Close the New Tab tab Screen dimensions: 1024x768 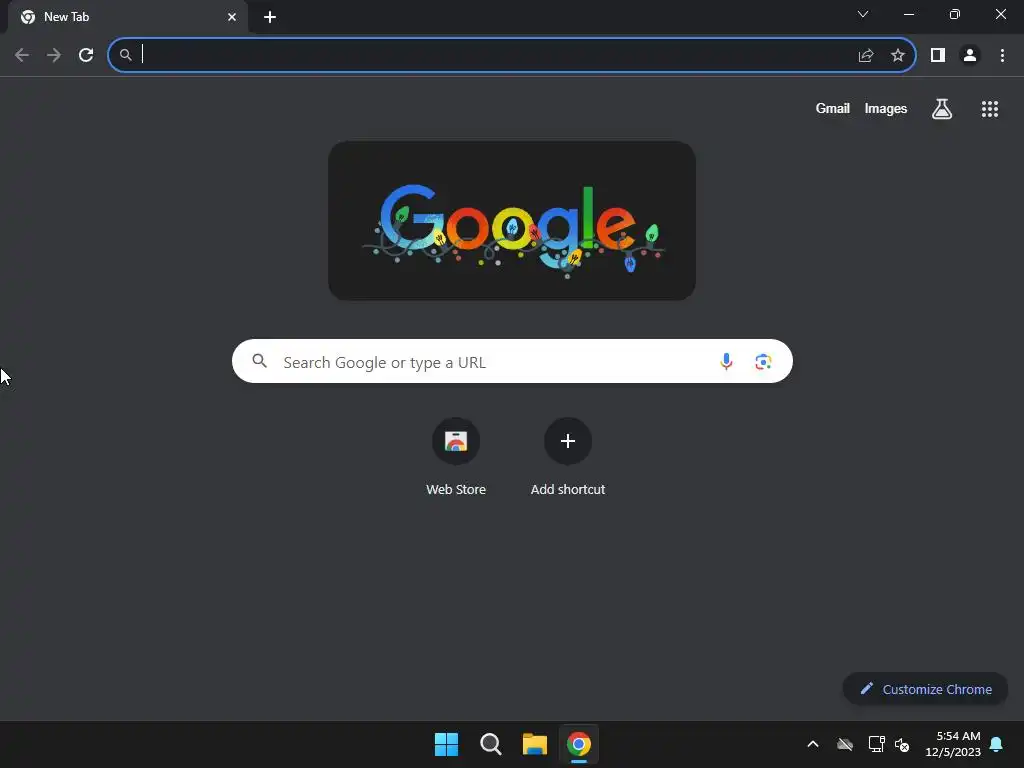(x=232, y=17)
